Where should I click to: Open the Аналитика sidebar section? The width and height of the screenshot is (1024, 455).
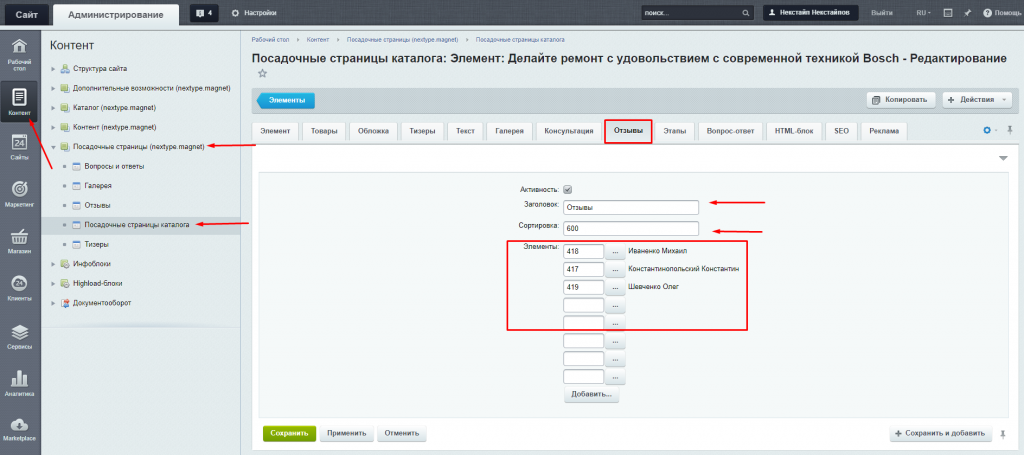coord(20,384)
